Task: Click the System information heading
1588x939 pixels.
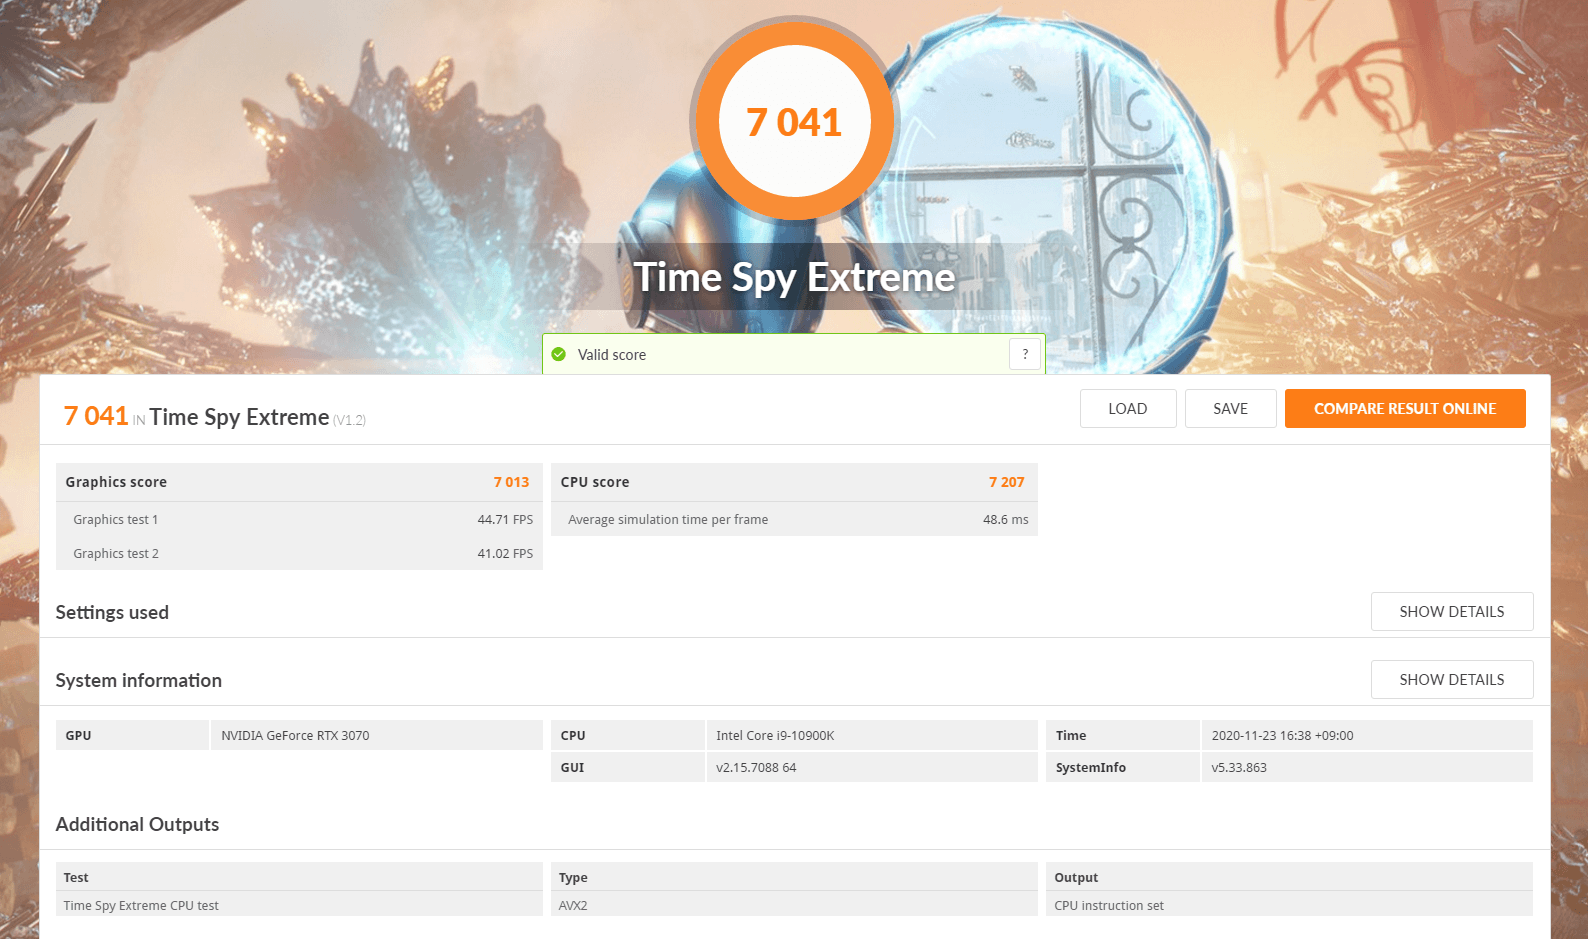Action: (139, 680)
